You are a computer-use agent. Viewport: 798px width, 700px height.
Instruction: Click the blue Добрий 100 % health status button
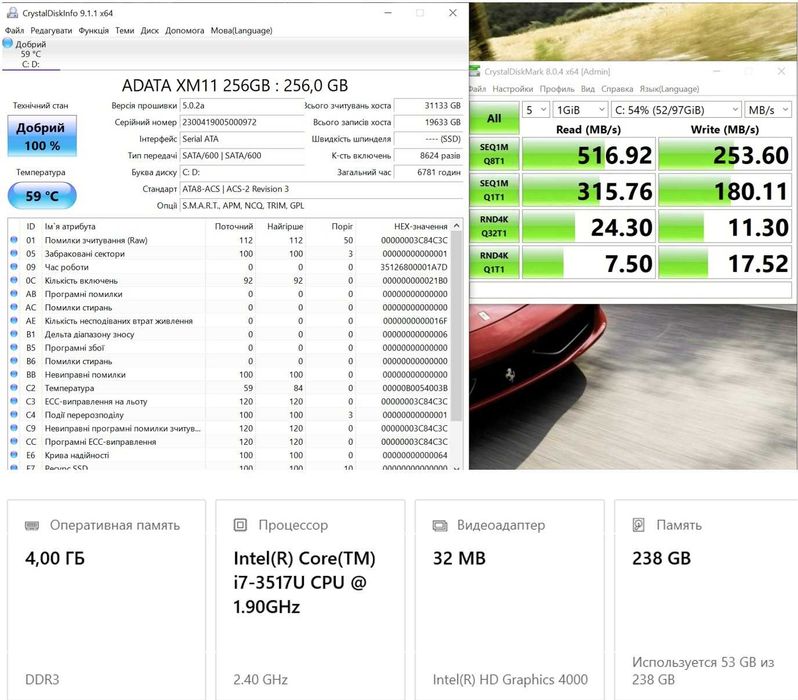point(42,136)
